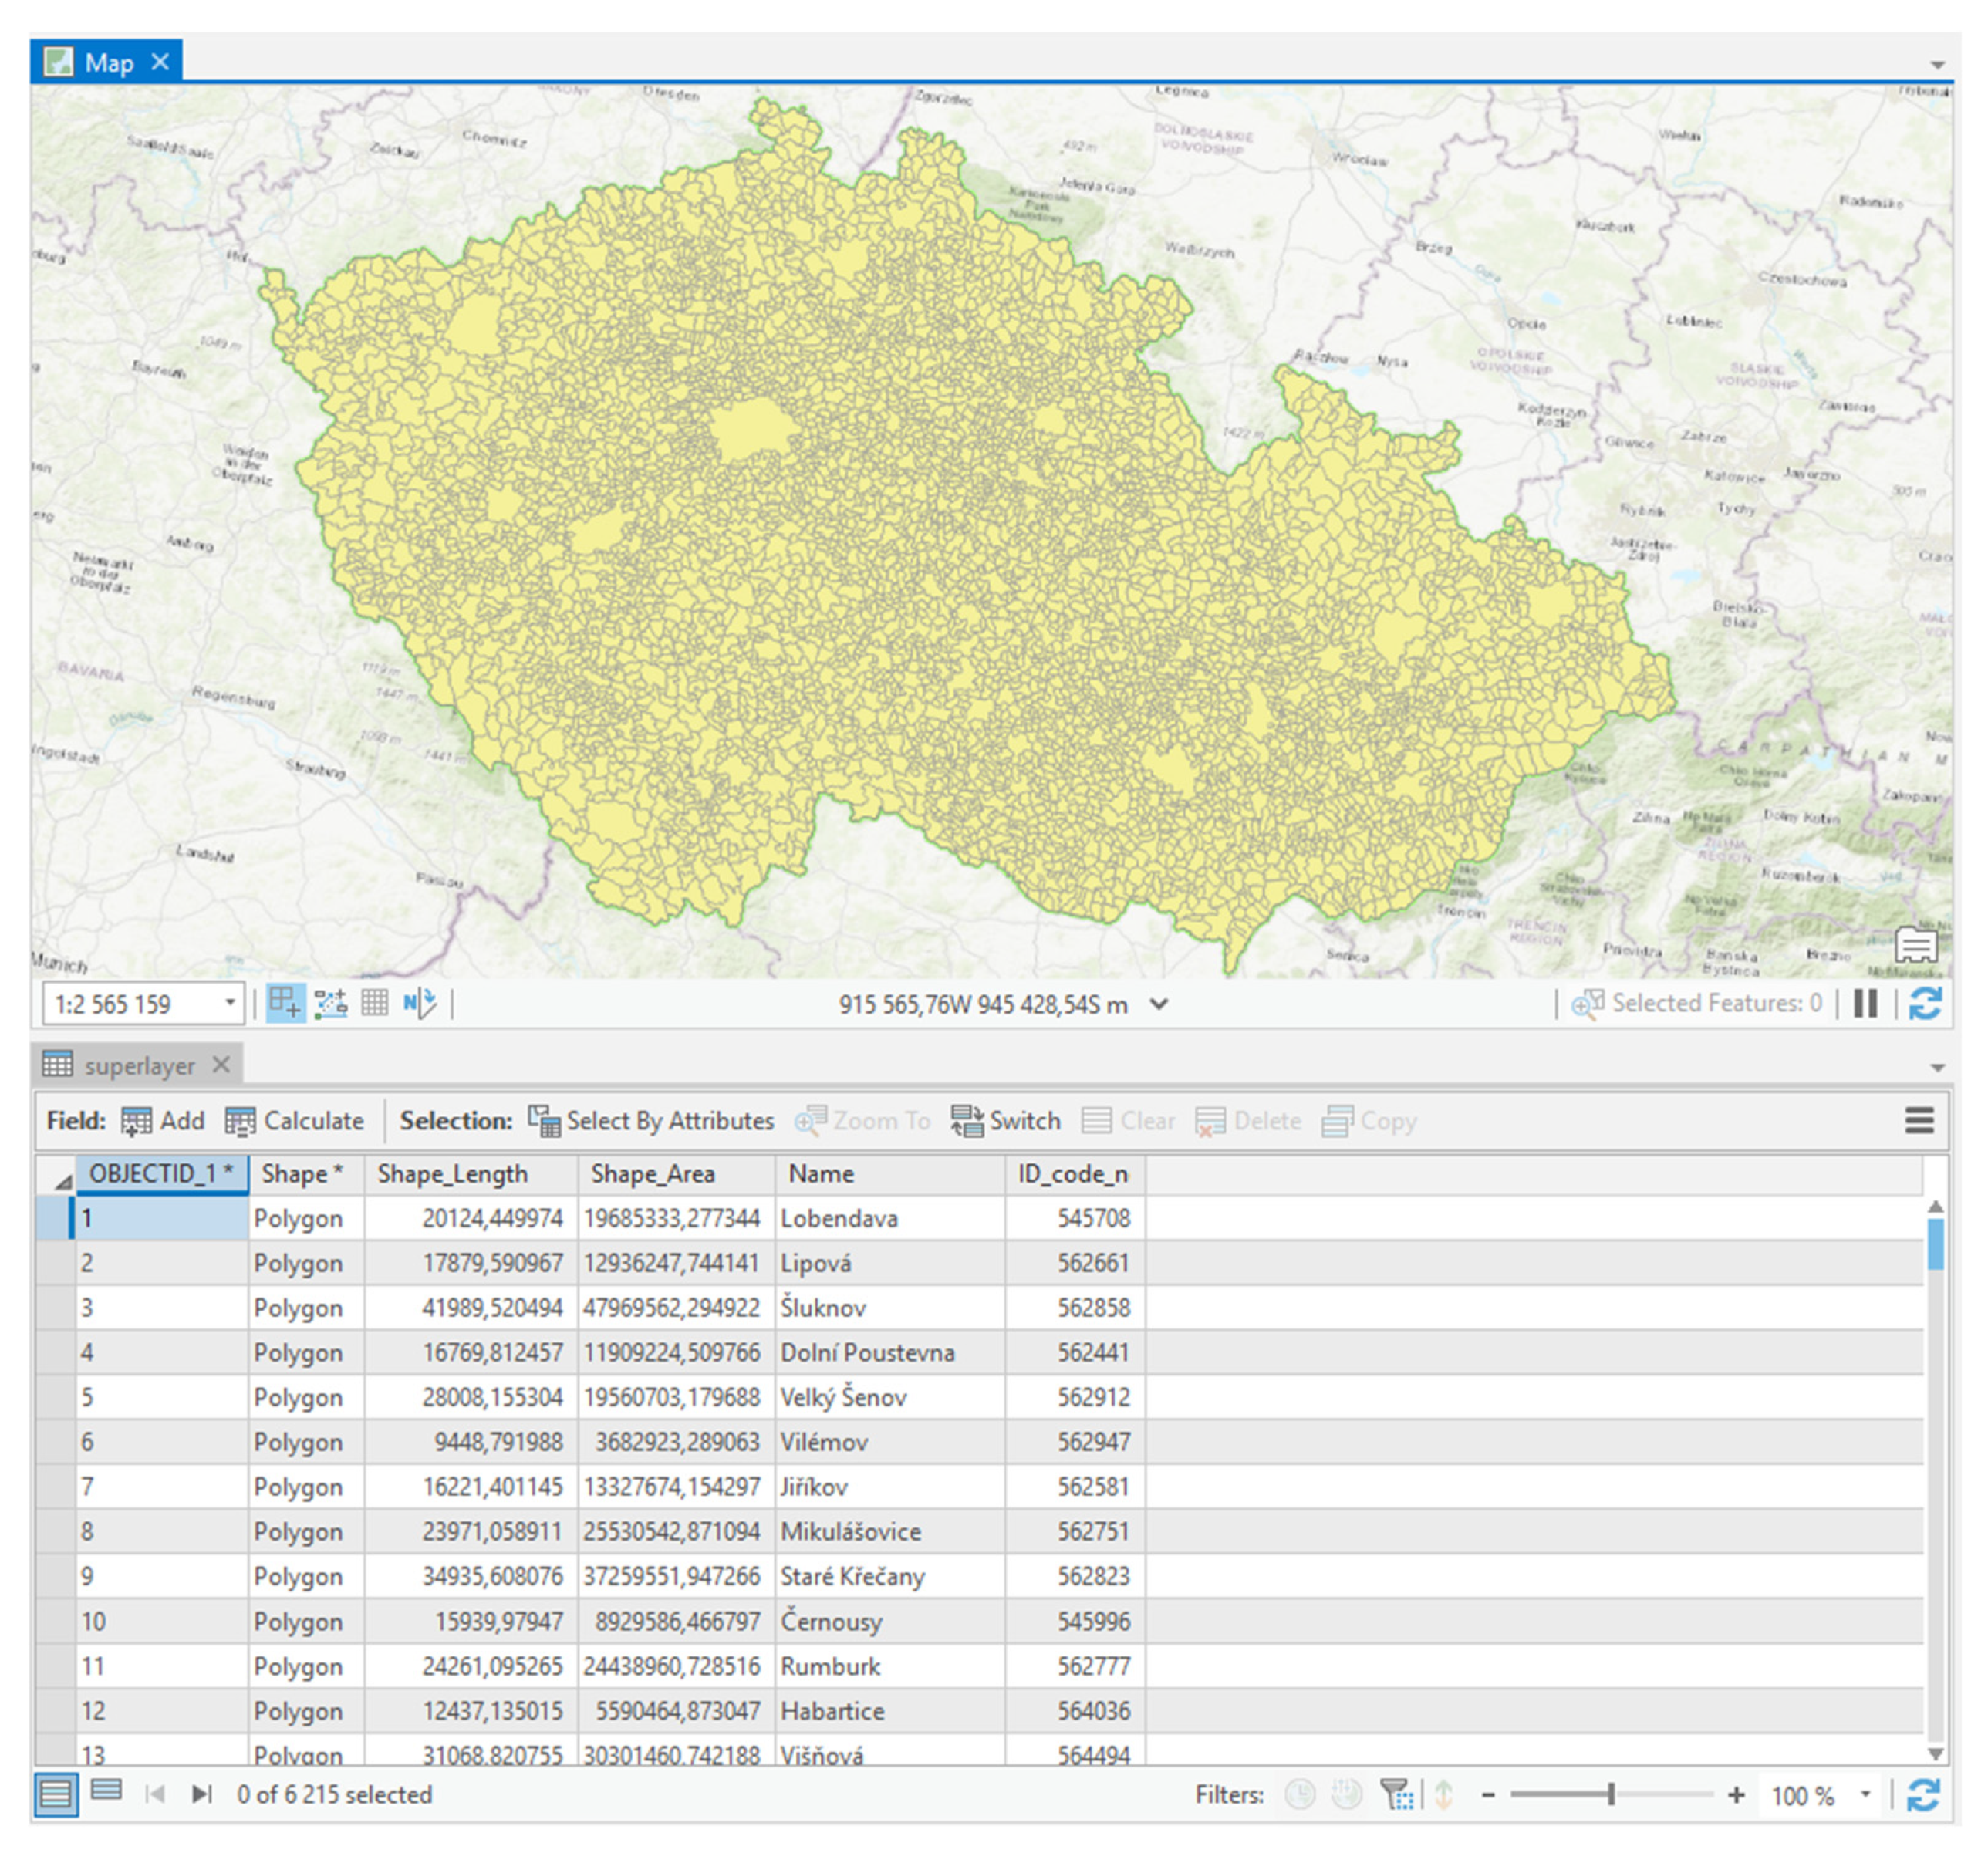Open the map scale dropdown
Image resolution: width=1988 pixels, height=1853 pixels.
click(231, 1003)
